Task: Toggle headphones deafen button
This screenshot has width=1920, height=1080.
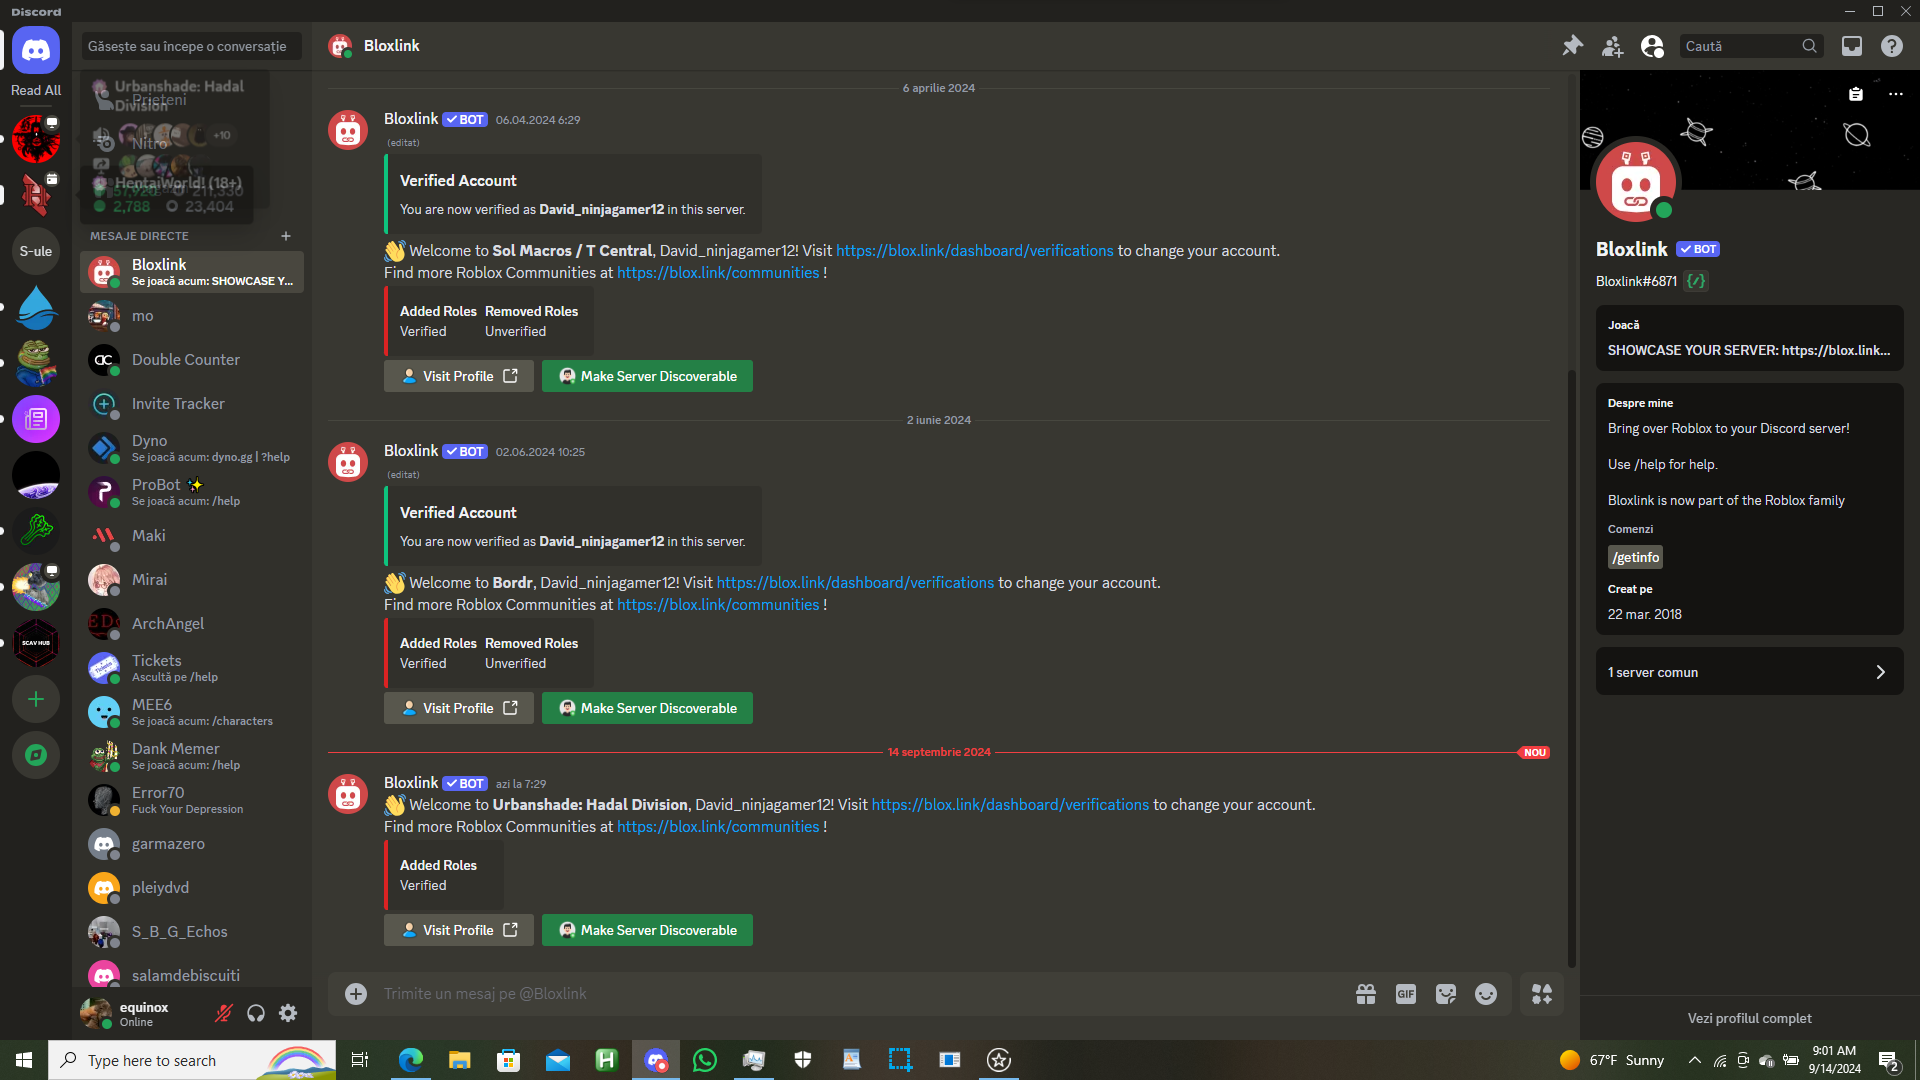Action: (256, 1014)
